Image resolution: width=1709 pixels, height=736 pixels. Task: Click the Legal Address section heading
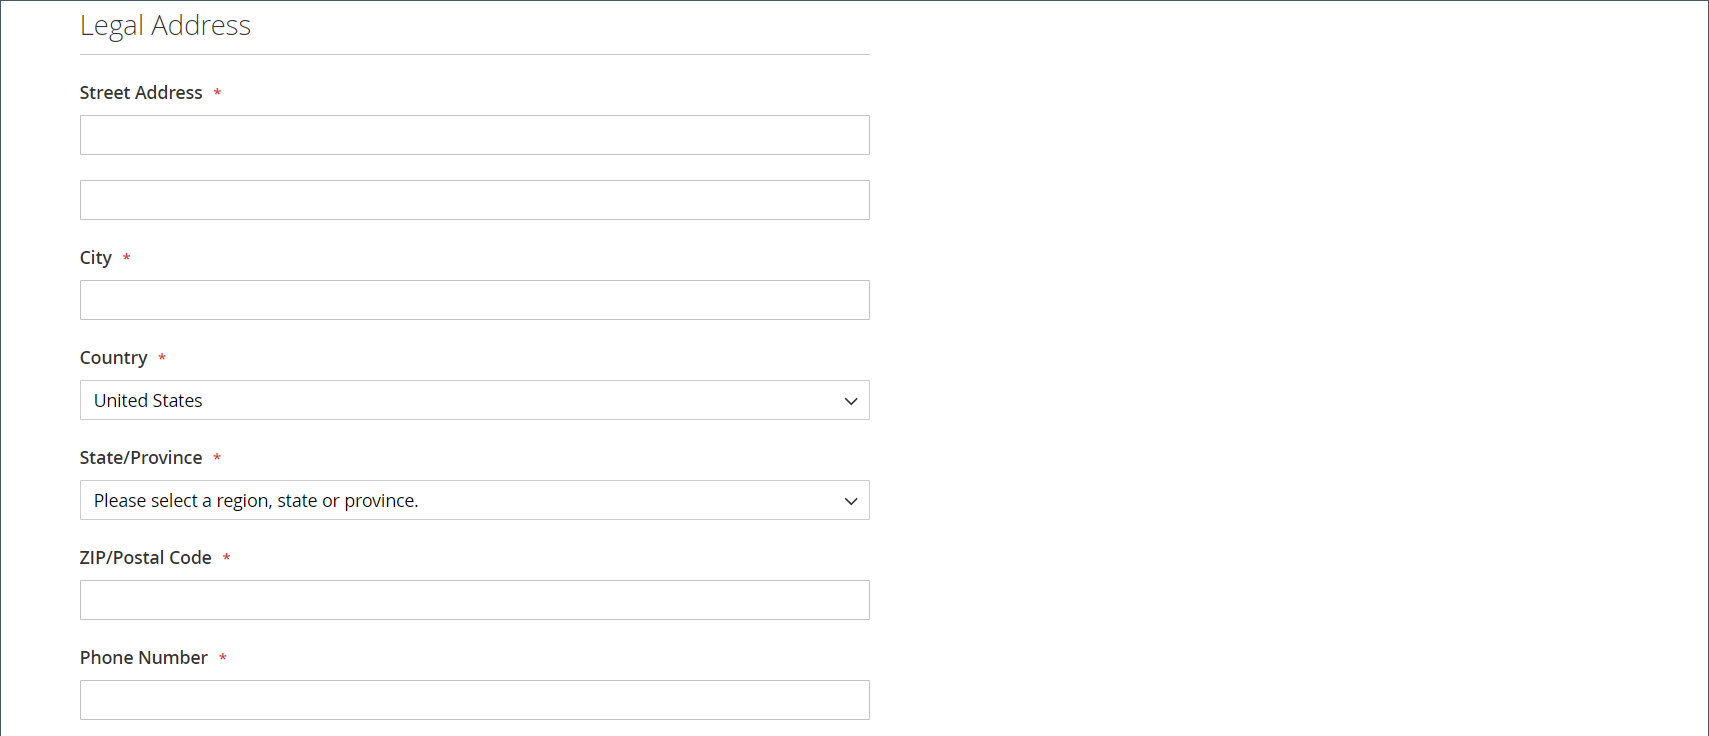[165, 26]
